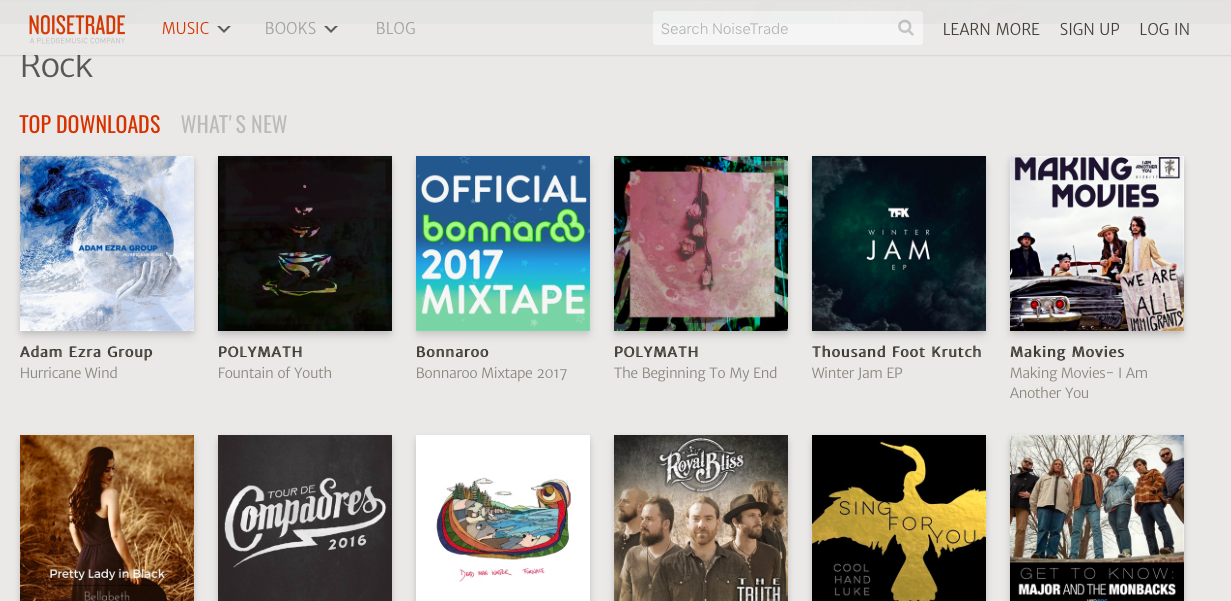Image resolution: width=1231 pixels, height=601 pixels.
Task: Go to the Sign Up page
Action: (x=1089, y=29)
